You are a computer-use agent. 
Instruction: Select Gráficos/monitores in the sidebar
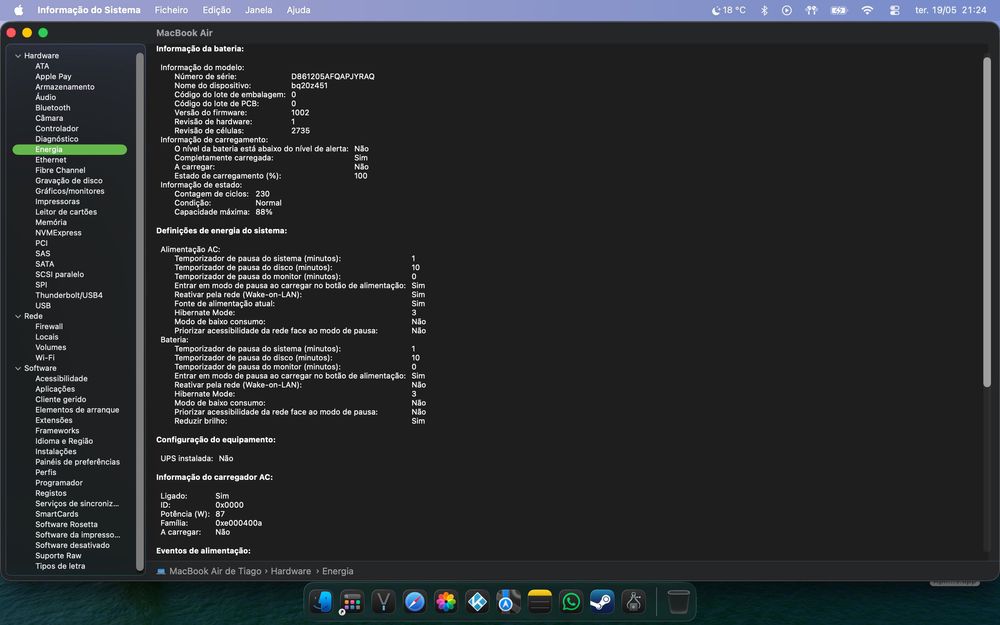[70, 191]
